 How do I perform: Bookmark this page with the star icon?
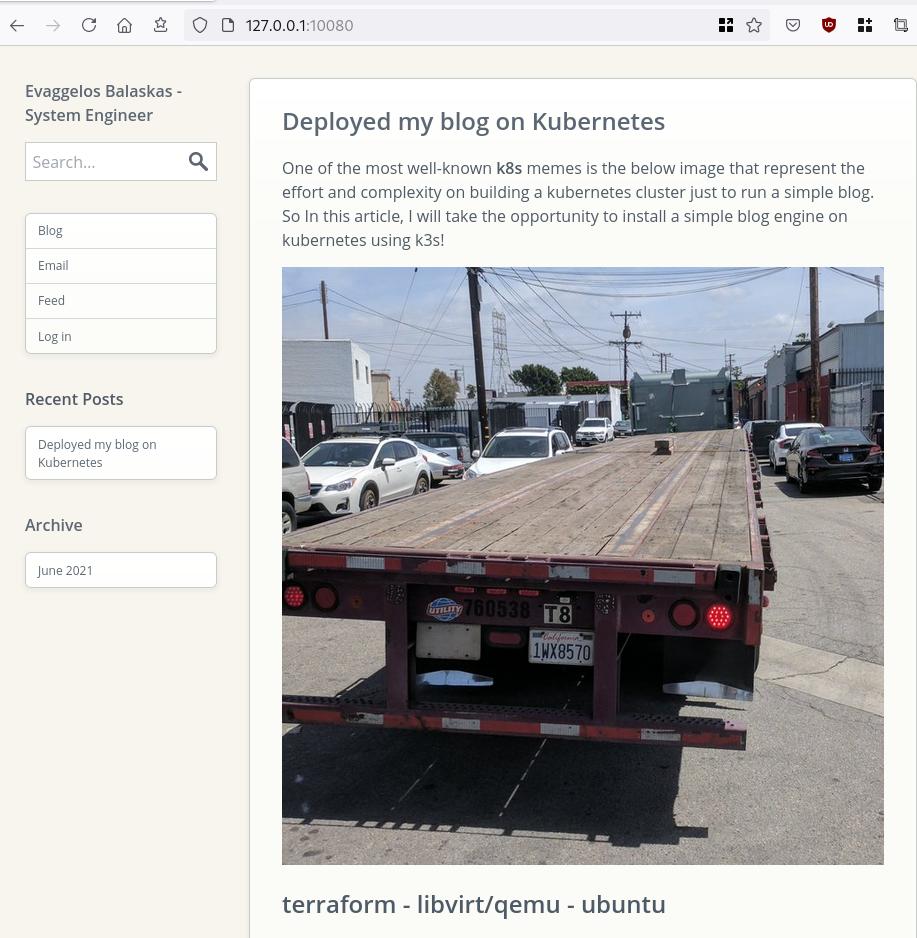tap(754, 25)
